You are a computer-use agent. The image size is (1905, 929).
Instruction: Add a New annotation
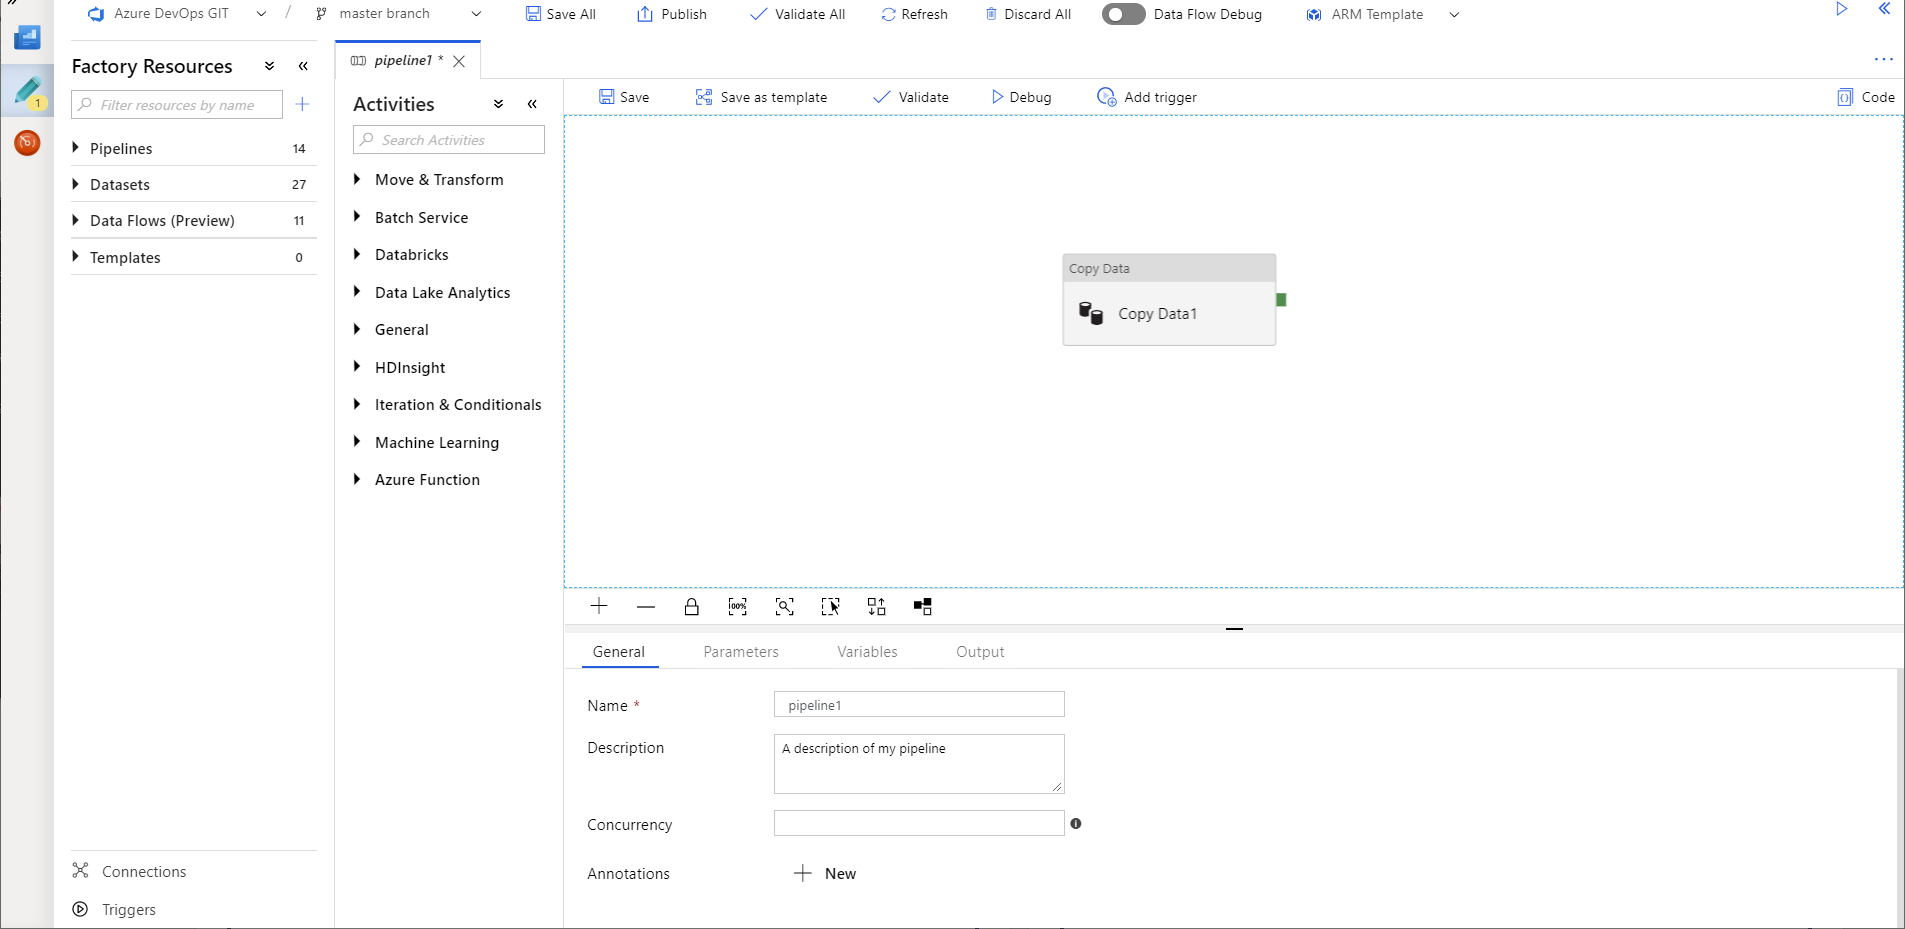point(825,873)
